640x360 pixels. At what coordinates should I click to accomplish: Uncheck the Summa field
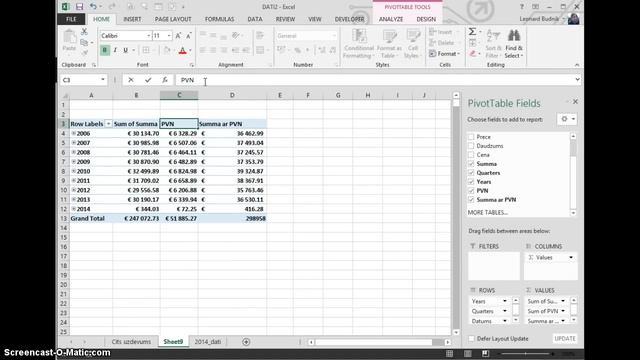click(x=471, y=164)
